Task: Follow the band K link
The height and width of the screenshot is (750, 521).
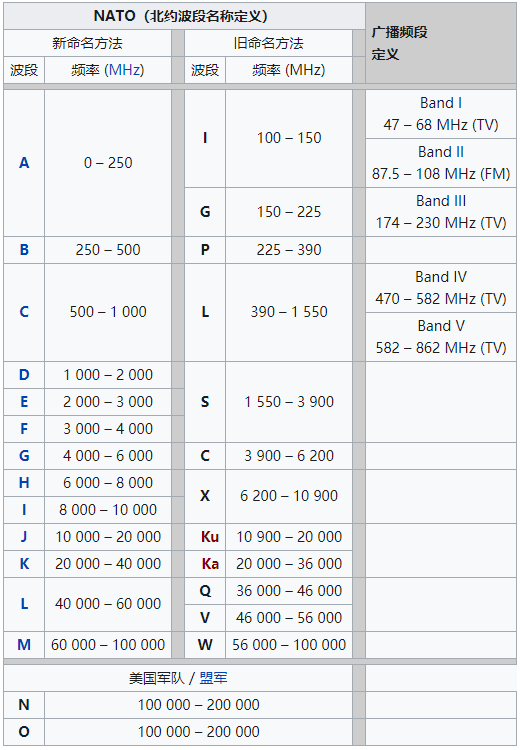Action: tap(24, 564)
